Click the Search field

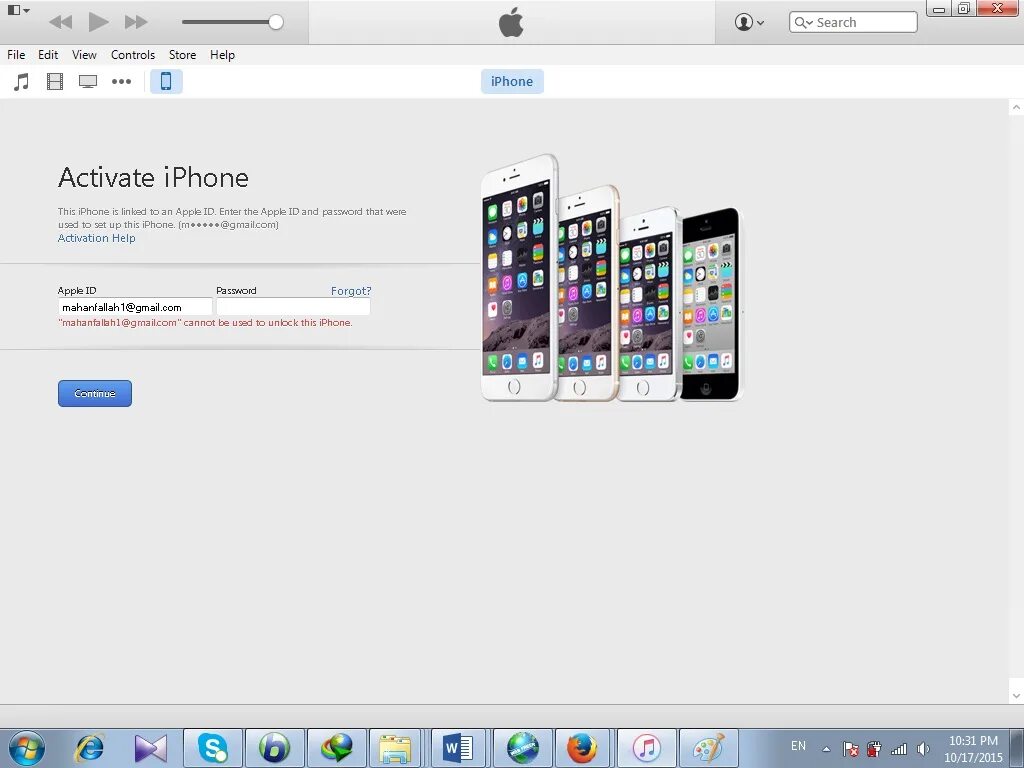[853, 22]
